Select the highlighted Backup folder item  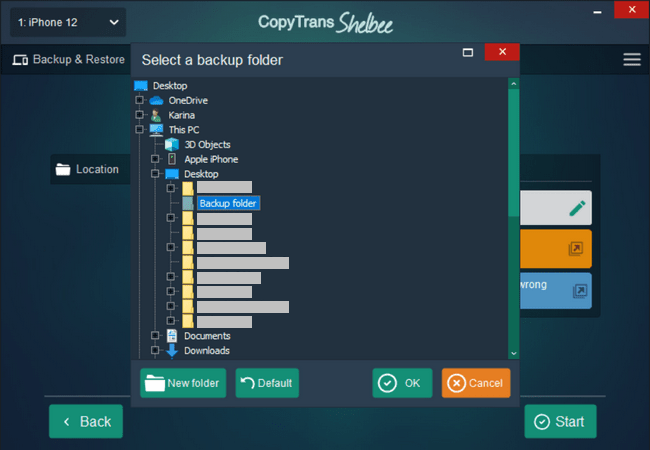[228, 203]
